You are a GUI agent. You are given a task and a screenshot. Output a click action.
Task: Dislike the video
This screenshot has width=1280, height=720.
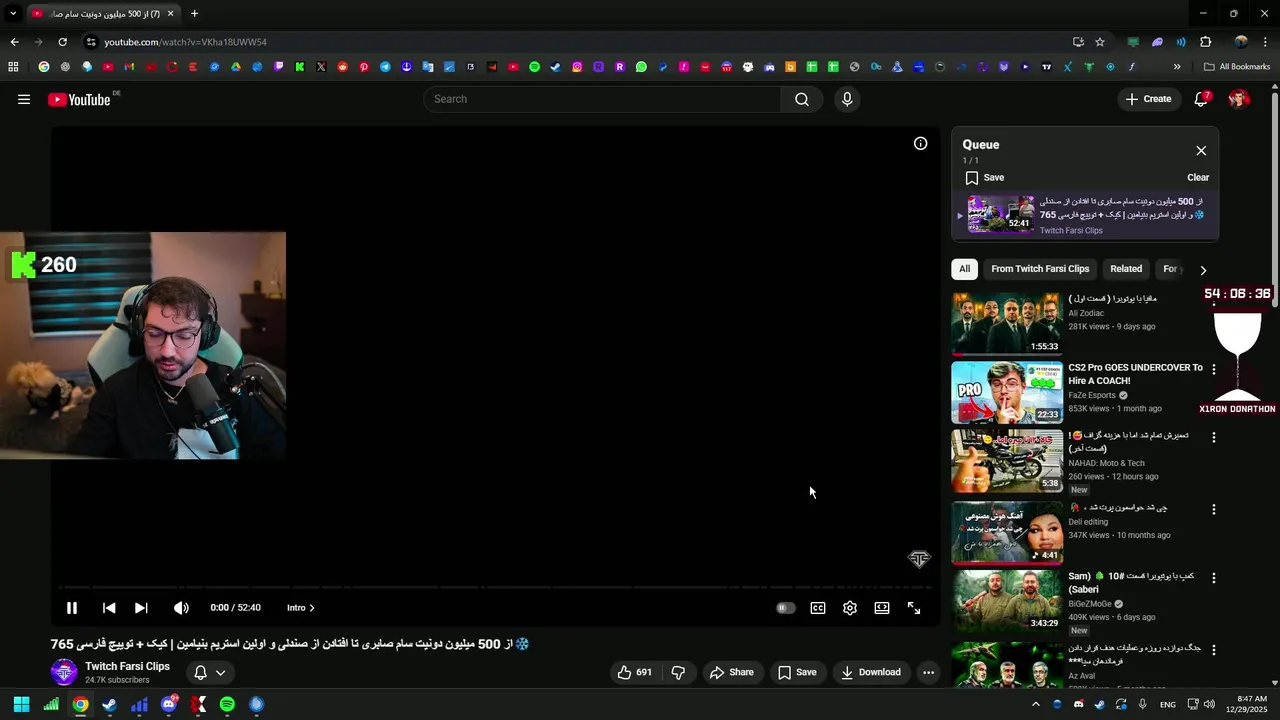[x=678, y=672]
